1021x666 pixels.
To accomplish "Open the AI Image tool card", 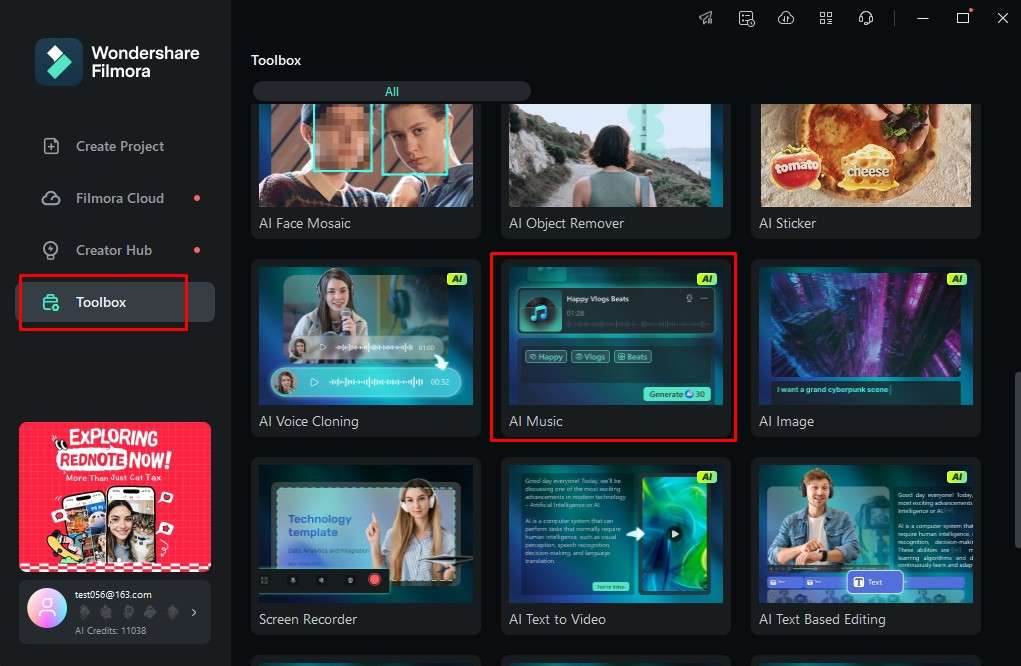I will tap(866, 348).
